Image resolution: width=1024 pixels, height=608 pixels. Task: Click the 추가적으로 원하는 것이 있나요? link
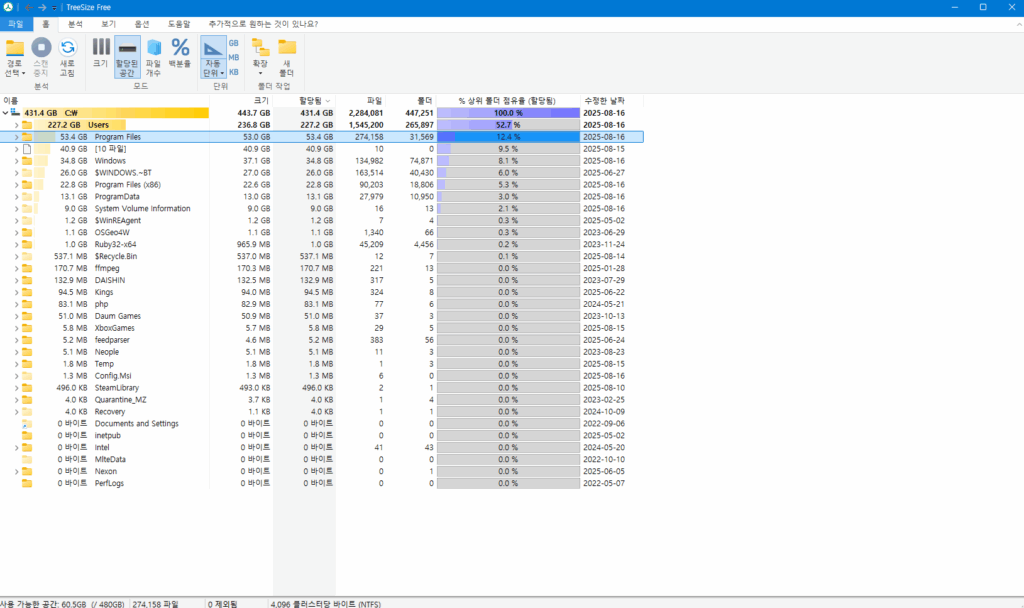point(263,24)
